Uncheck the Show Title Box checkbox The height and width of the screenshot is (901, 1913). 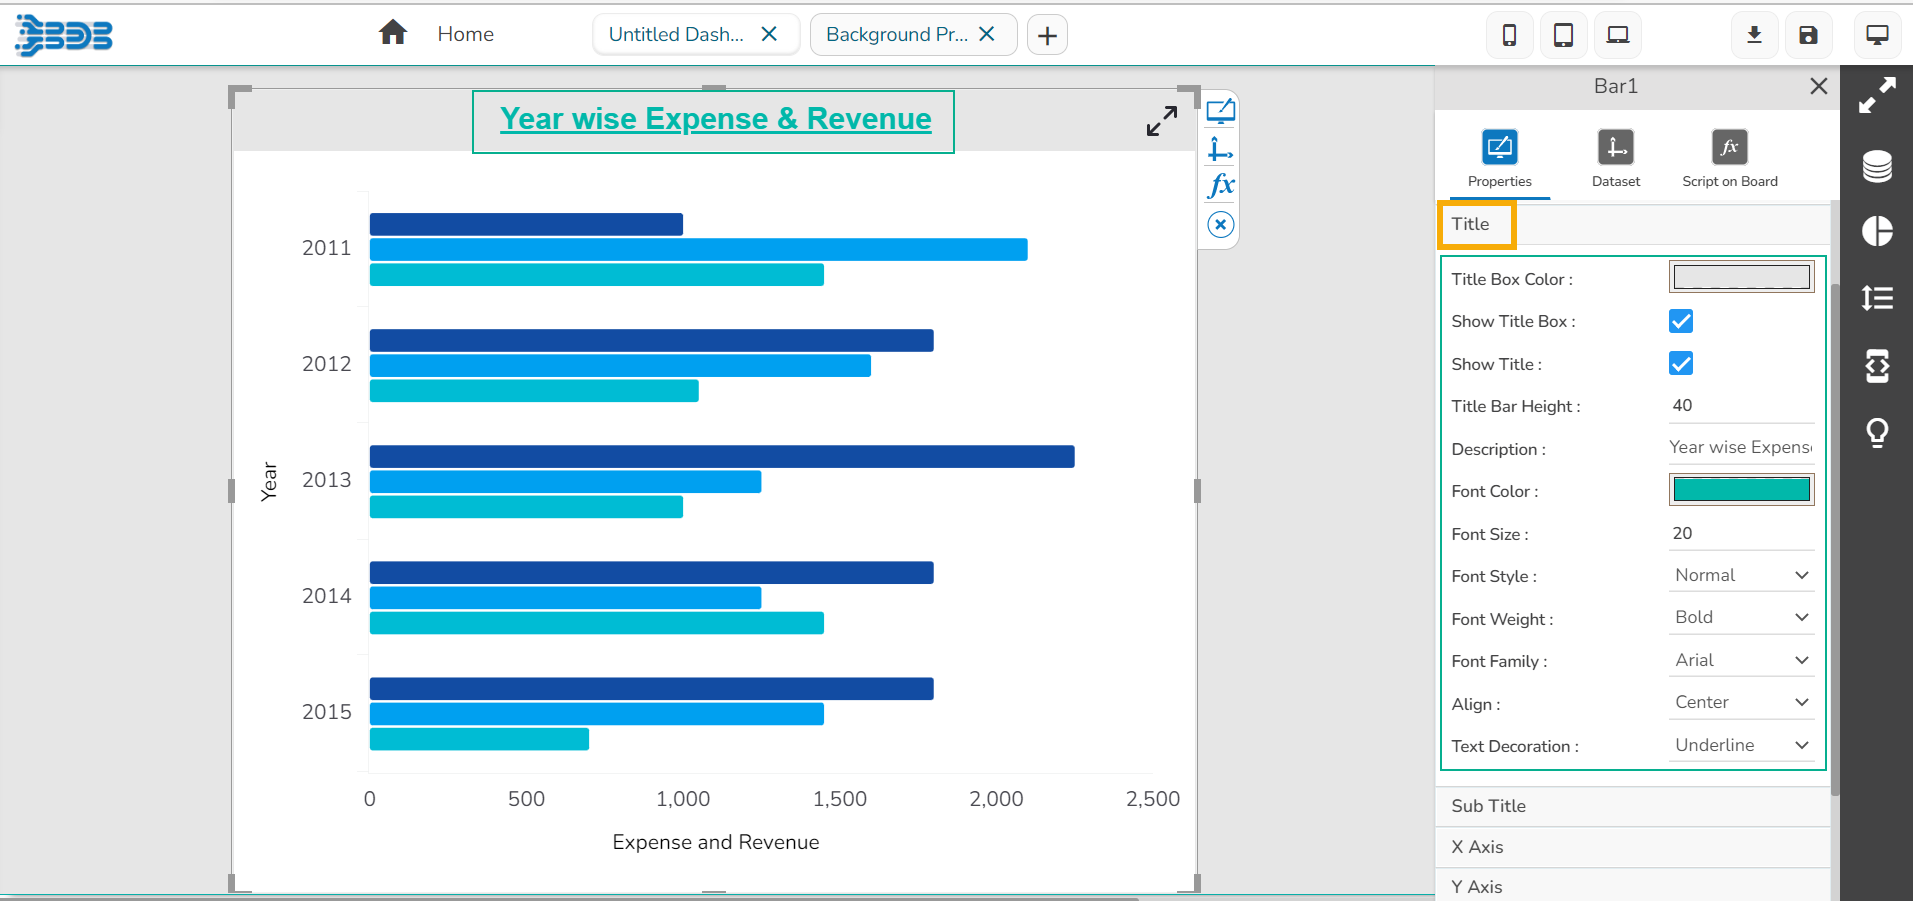point(1681,321)
